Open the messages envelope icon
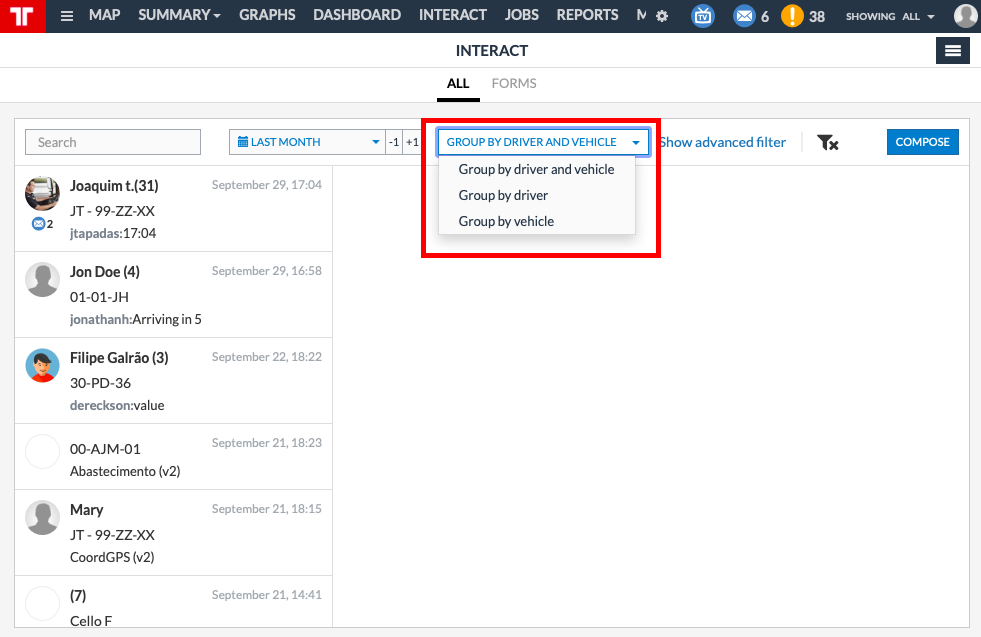Image resolution: width=981 pixels, height=637 pixels. pyautogui.click(x=744, y=16)
